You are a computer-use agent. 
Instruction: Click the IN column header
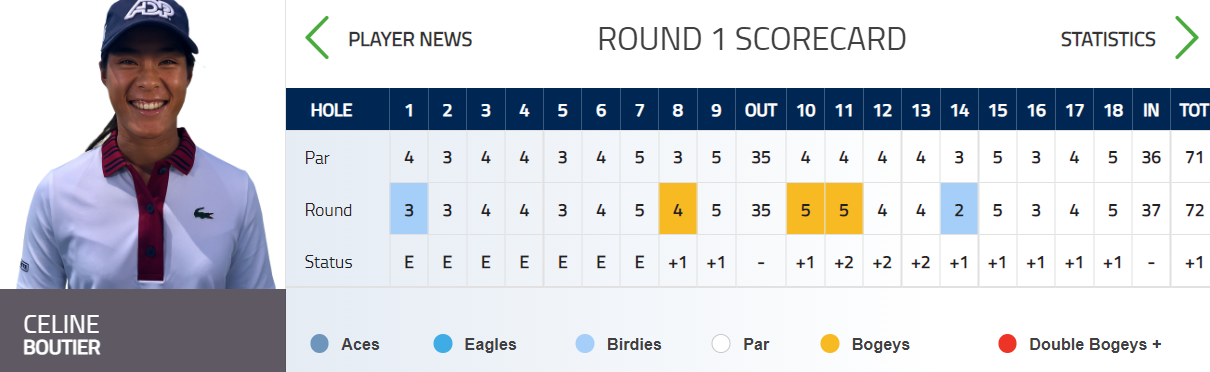coord(1151,110)
